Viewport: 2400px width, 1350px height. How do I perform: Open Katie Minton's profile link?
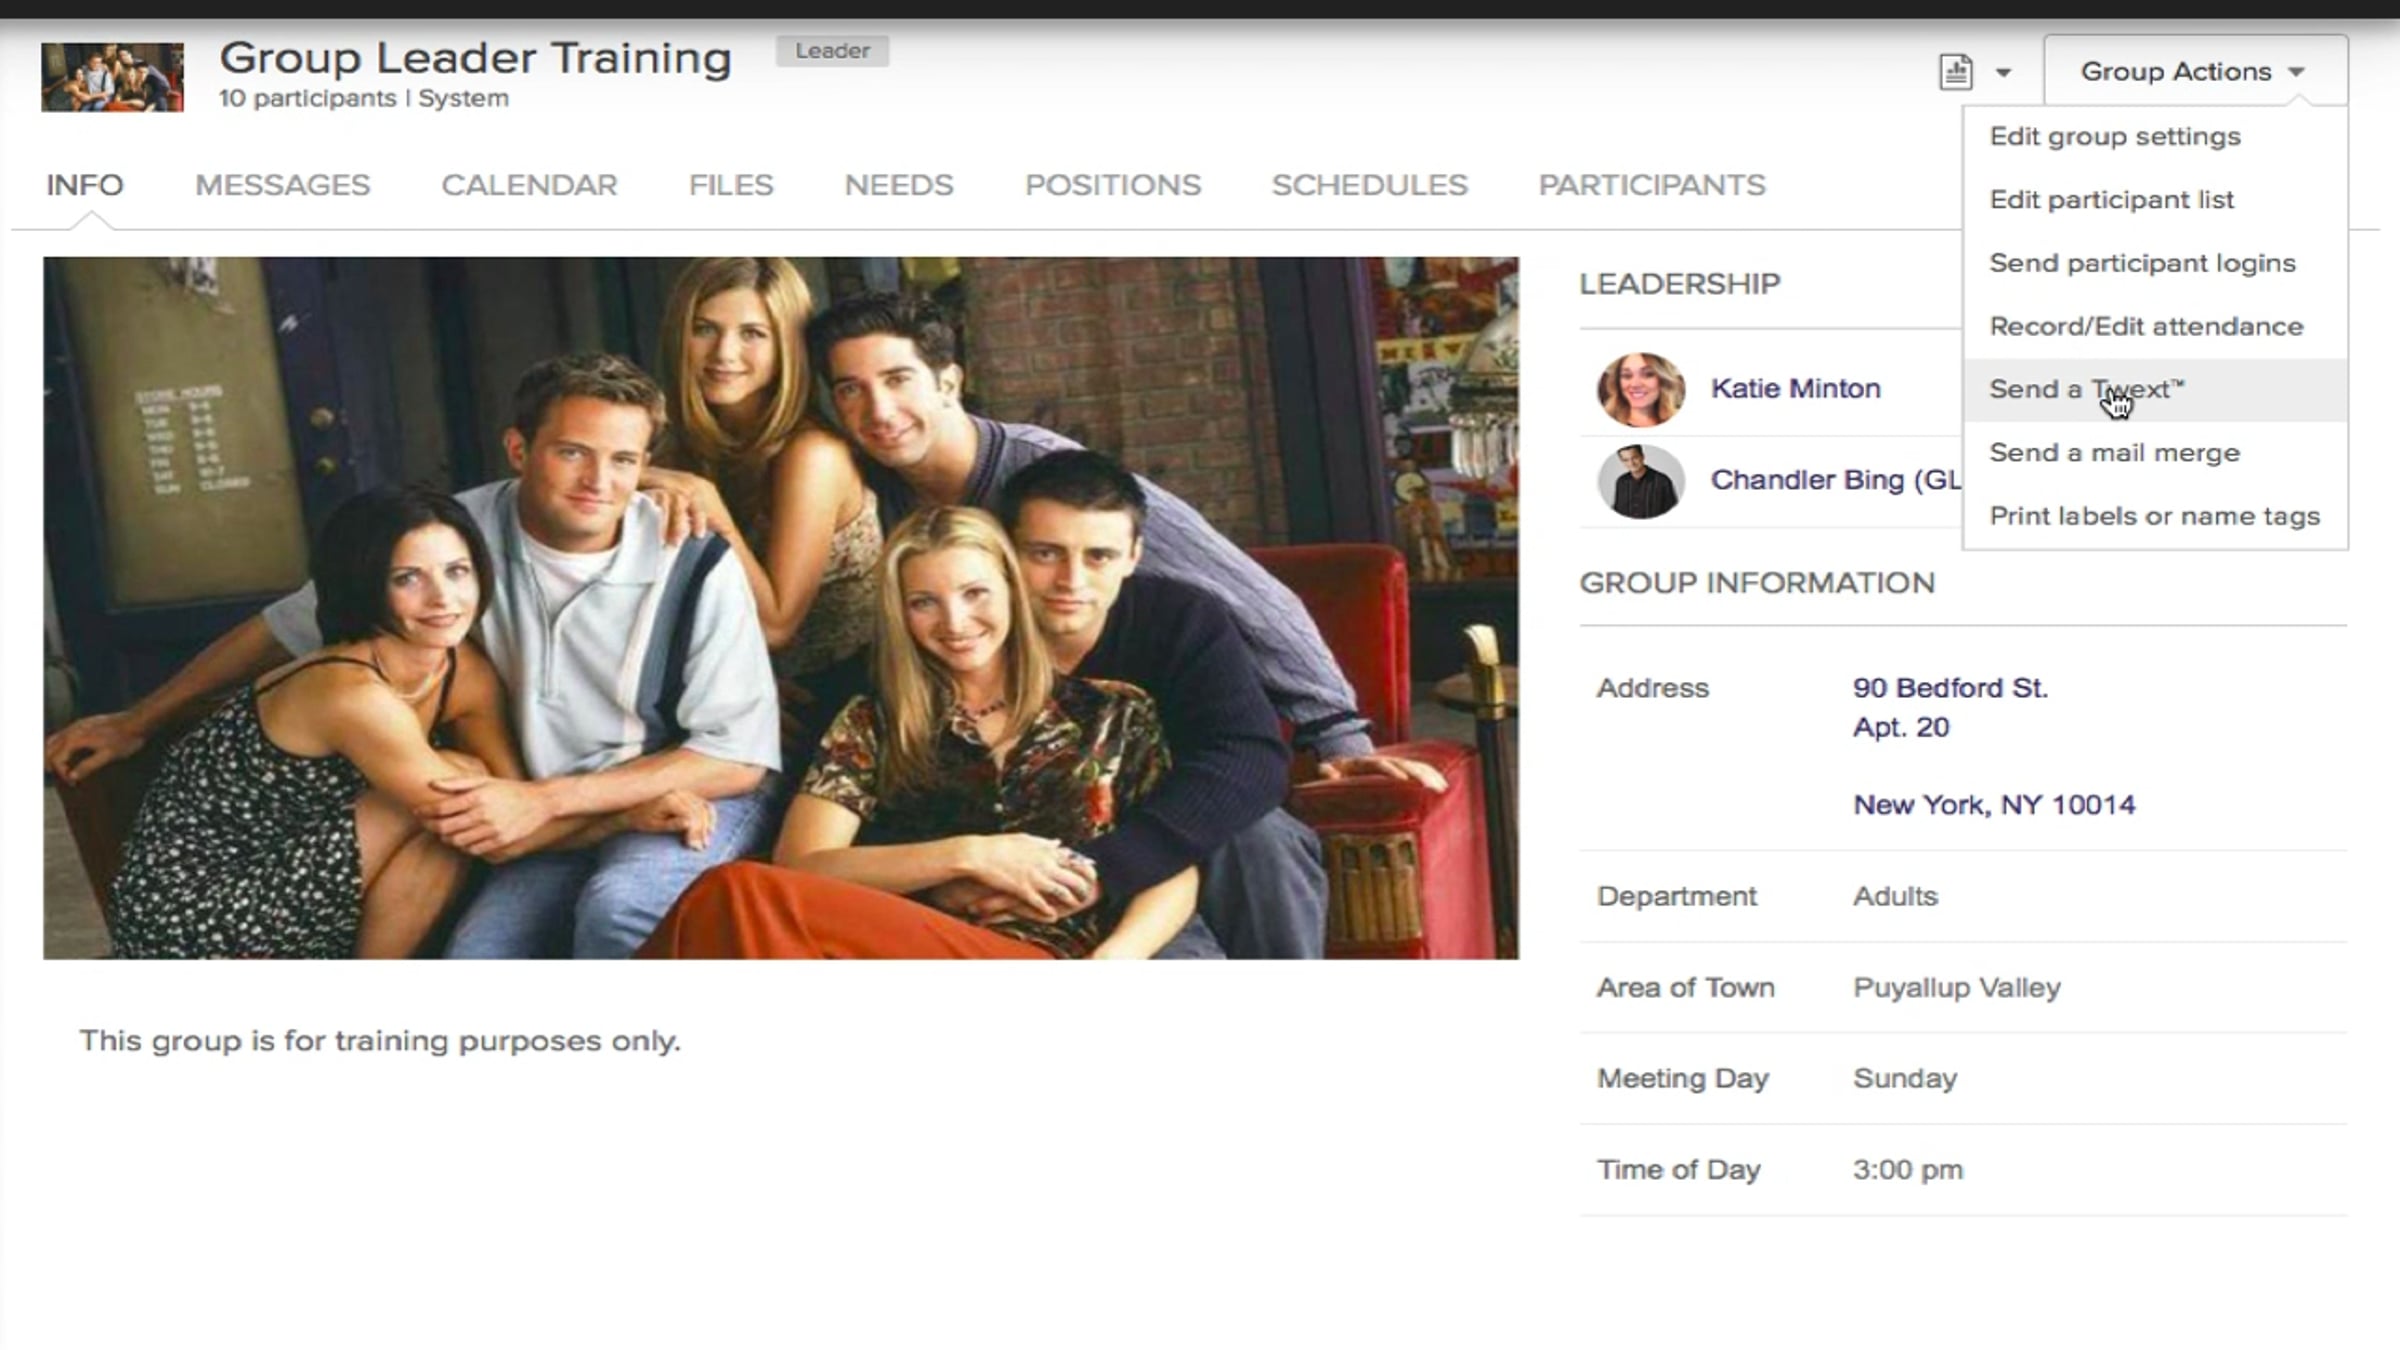tap(1795, 388)
